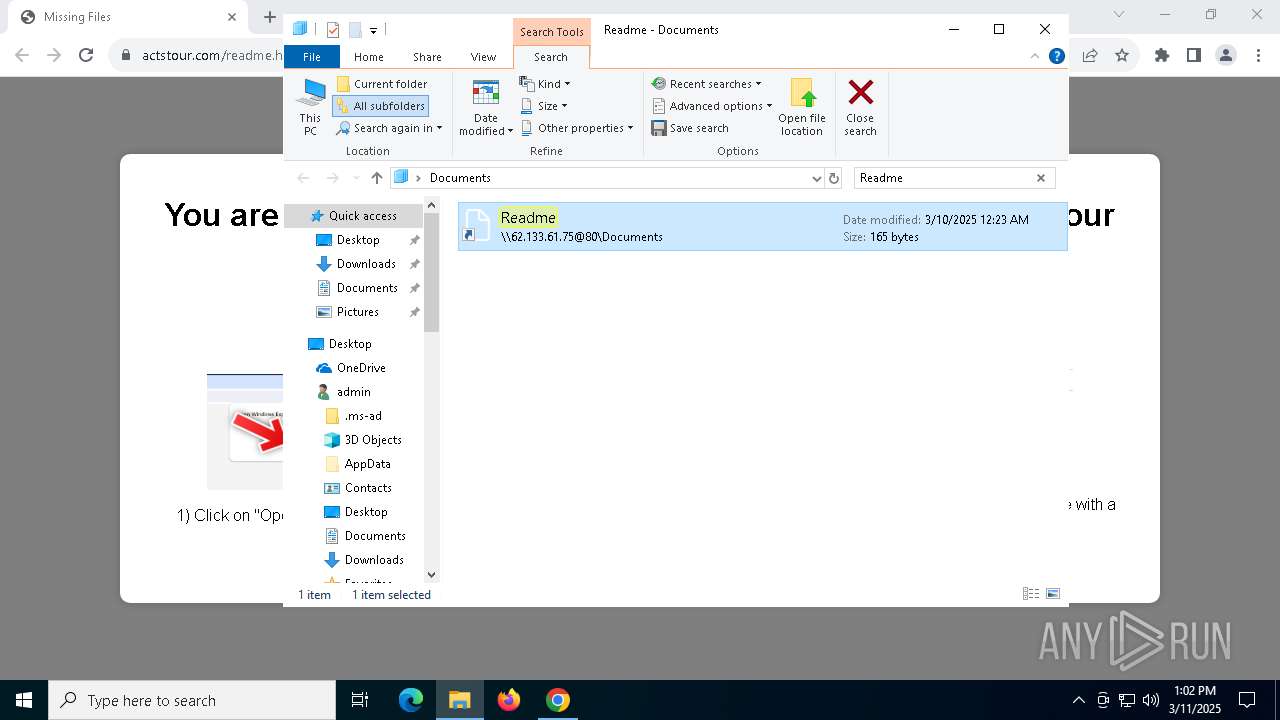Click taskbar search box

coord(192,700)
